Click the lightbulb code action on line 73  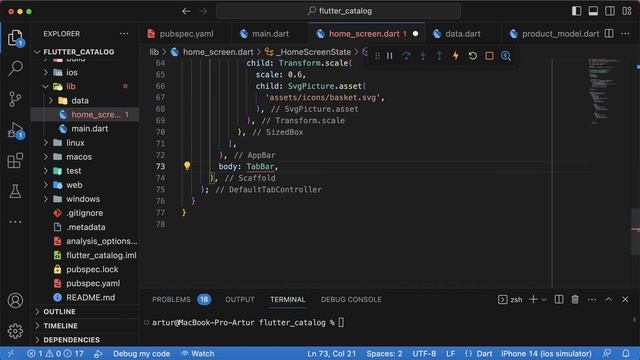[x=187, y=166]
